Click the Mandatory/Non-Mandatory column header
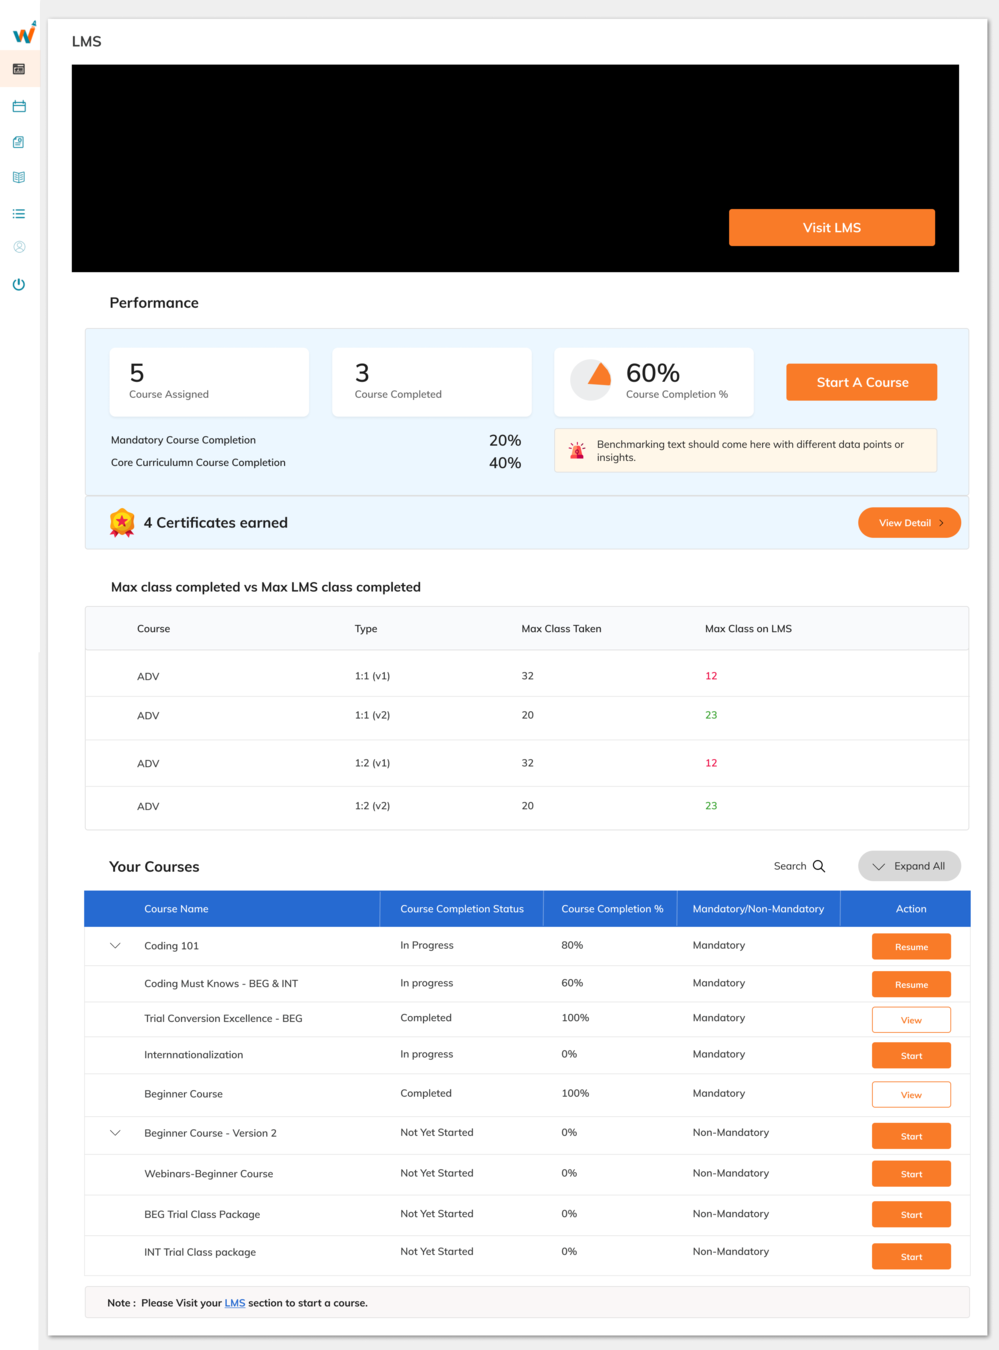The height and width of the screenshot is (1350, 999). pos(758,909)
